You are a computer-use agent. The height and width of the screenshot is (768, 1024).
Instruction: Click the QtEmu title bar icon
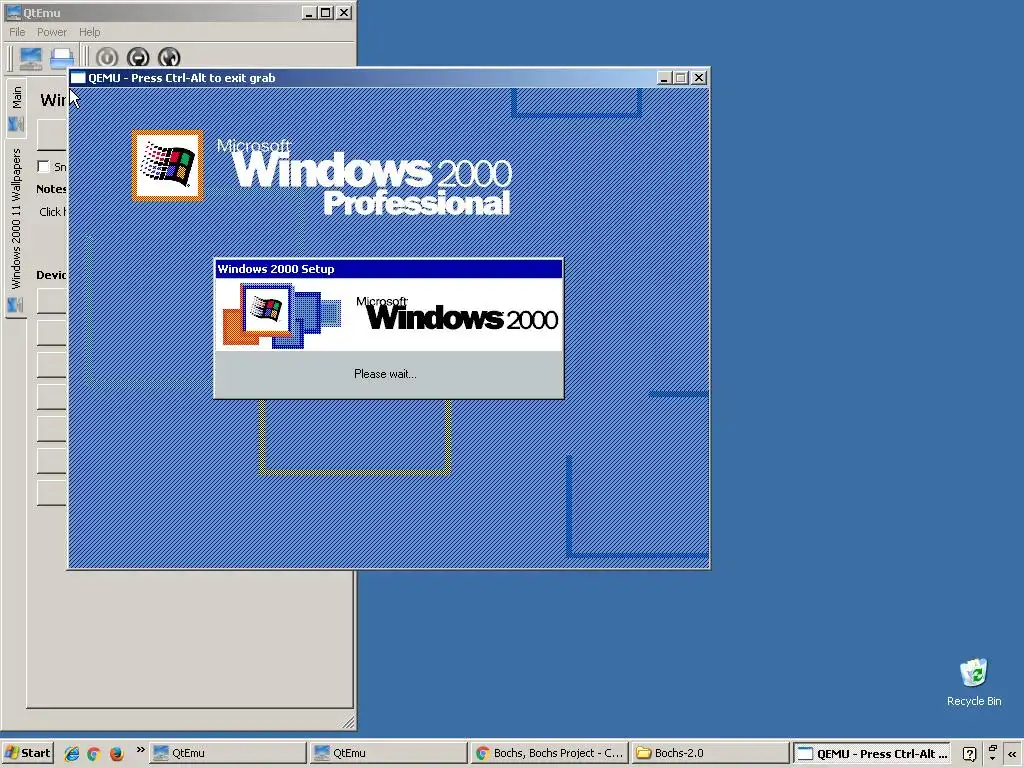click(x=12, y=12)
